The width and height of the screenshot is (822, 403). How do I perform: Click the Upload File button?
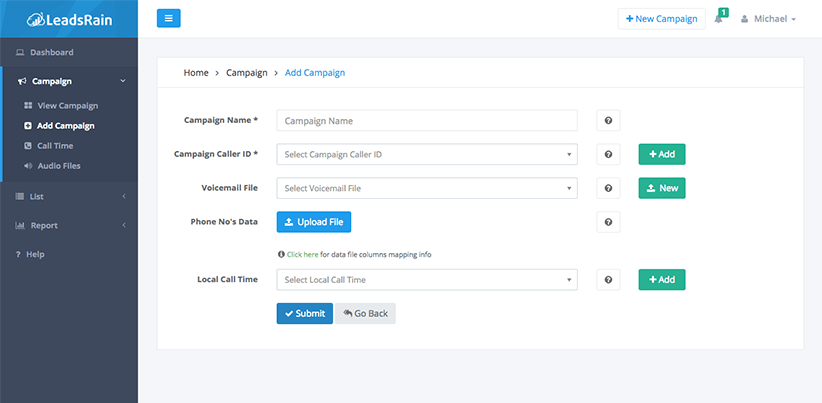coord(314,222)
